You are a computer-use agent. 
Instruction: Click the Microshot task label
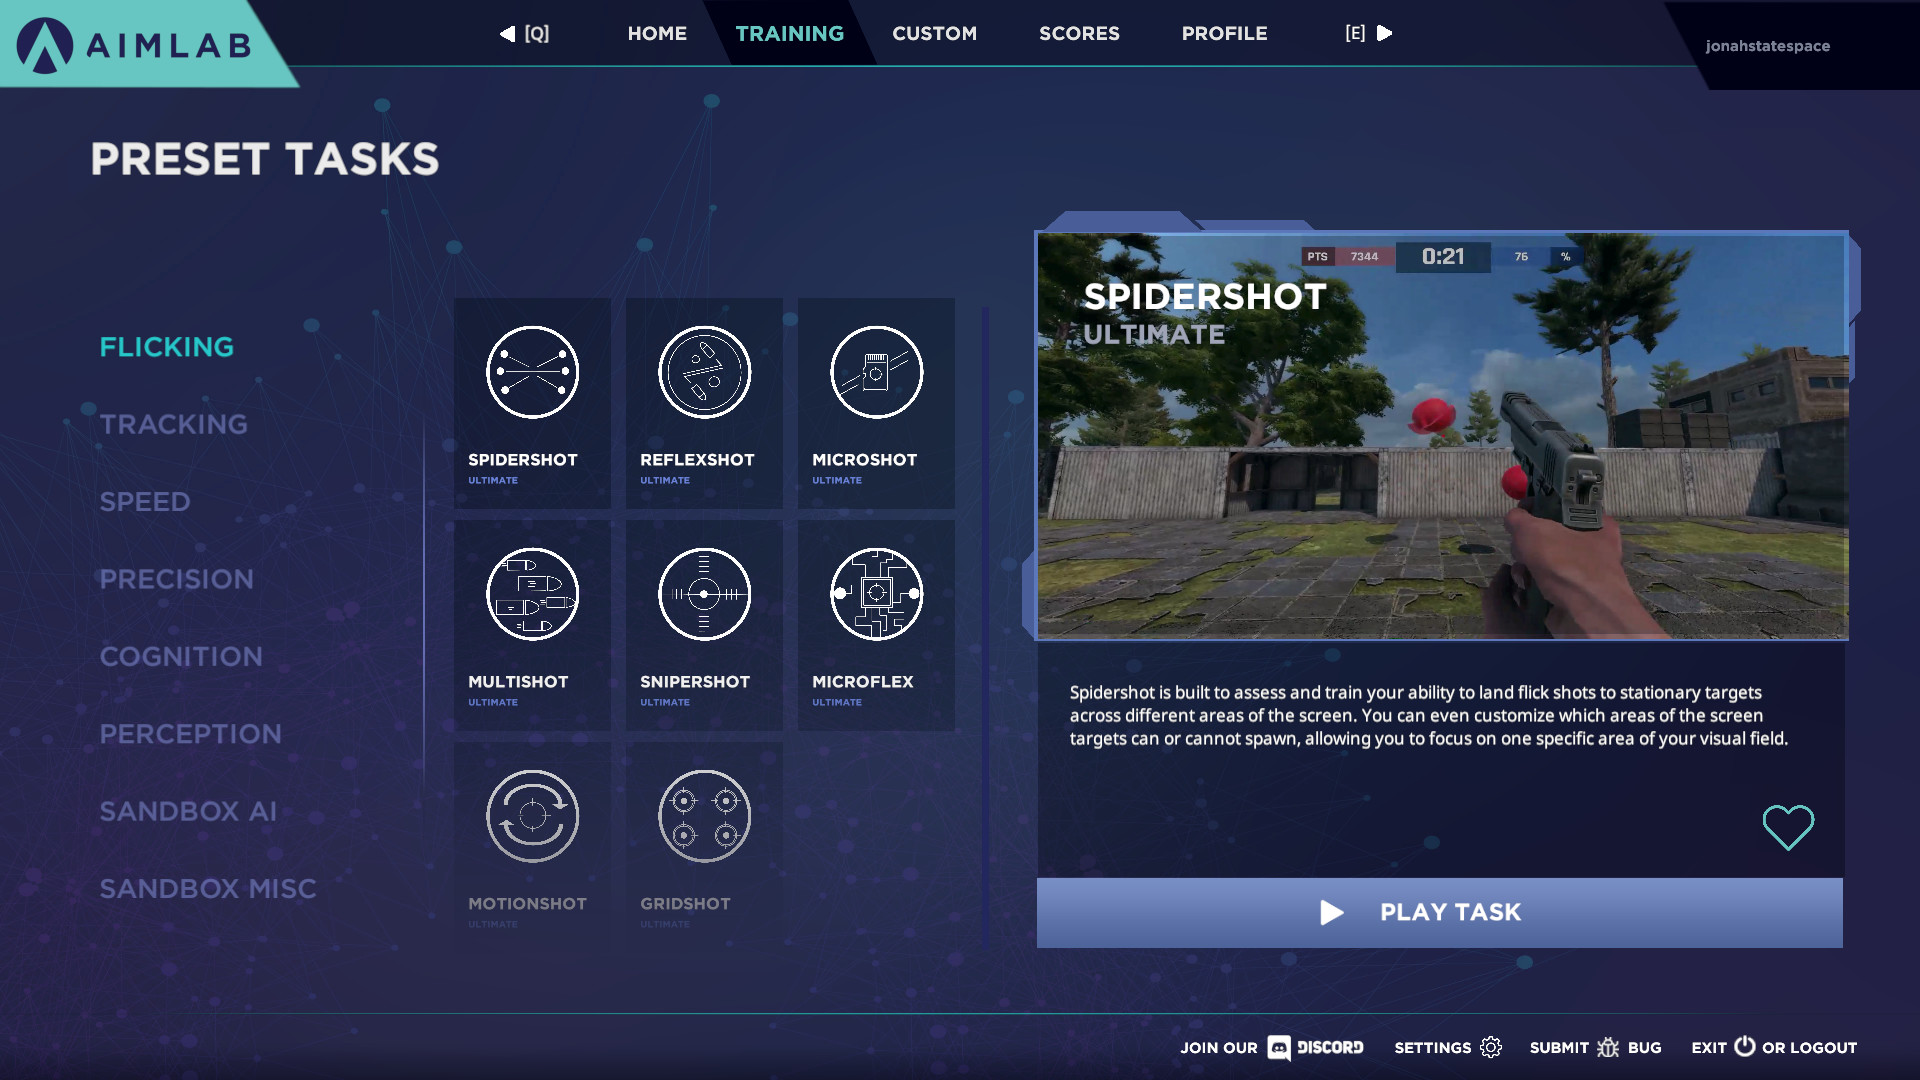point(864,460)
